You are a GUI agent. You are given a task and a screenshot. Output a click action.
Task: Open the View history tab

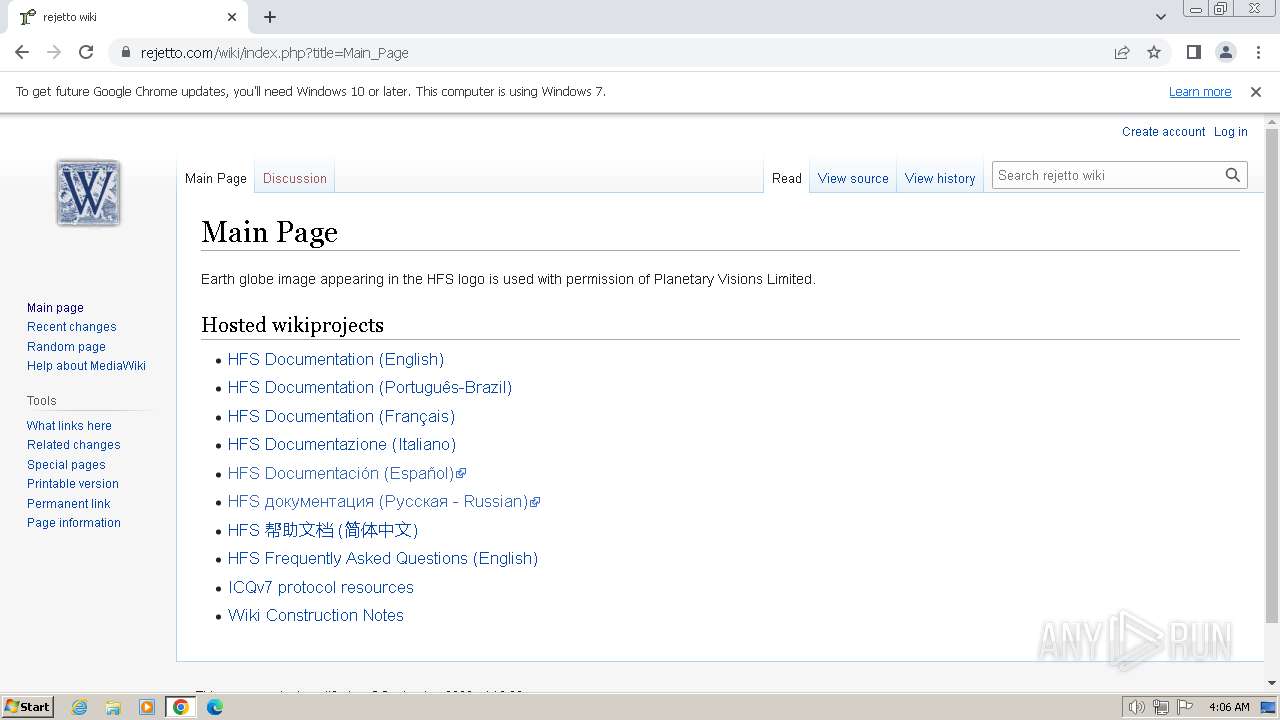pyautogui.click(x=940, y=178)
